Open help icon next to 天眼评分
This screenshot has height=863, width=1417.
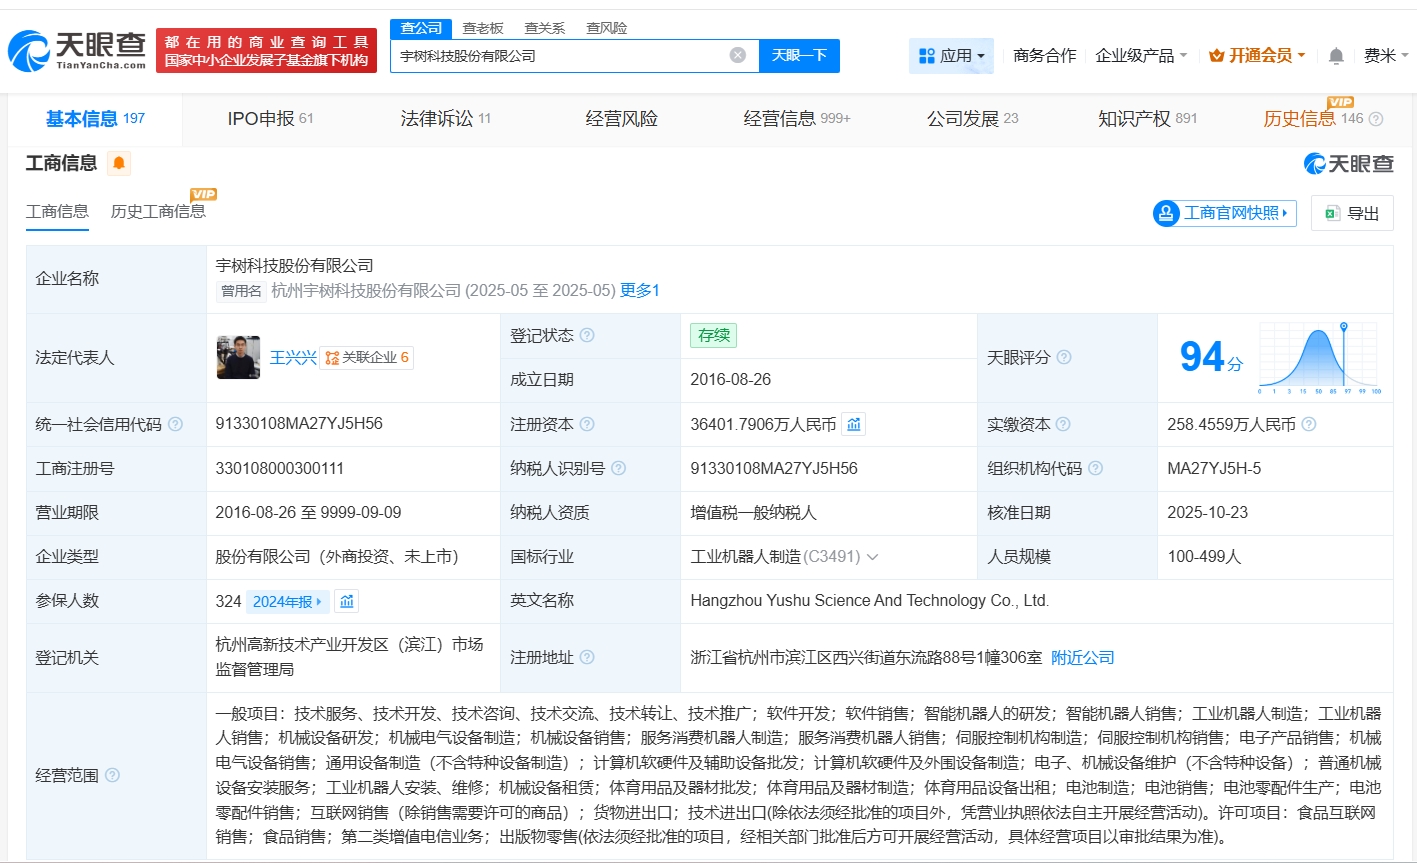pyautogui.click(x=1064, y=357)
